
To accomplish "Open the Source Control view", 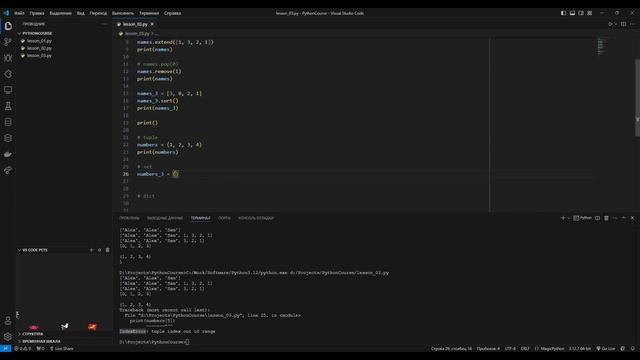I will point(8,42).
